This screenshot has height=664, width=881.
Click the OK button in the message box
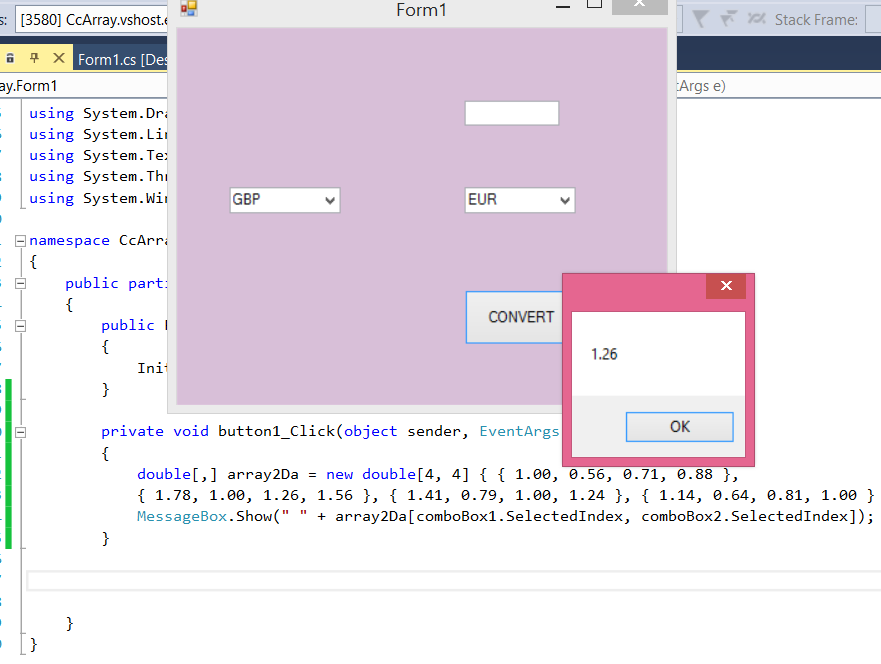[679, 427]
